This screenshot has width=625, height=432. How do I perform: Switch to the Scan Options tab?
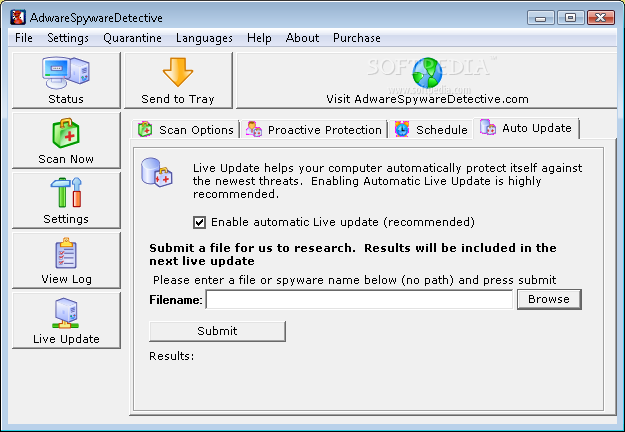coord(185,130)
